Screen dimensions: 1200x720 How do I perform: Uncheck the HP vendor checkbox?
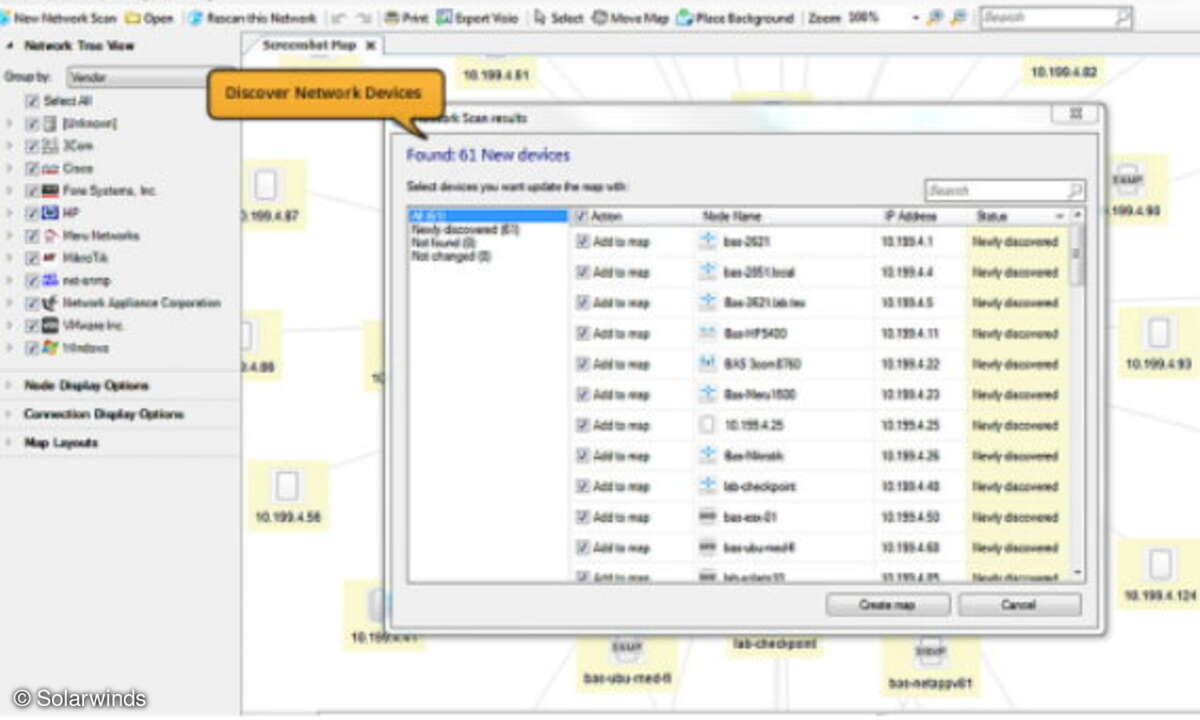coord(32,213)
